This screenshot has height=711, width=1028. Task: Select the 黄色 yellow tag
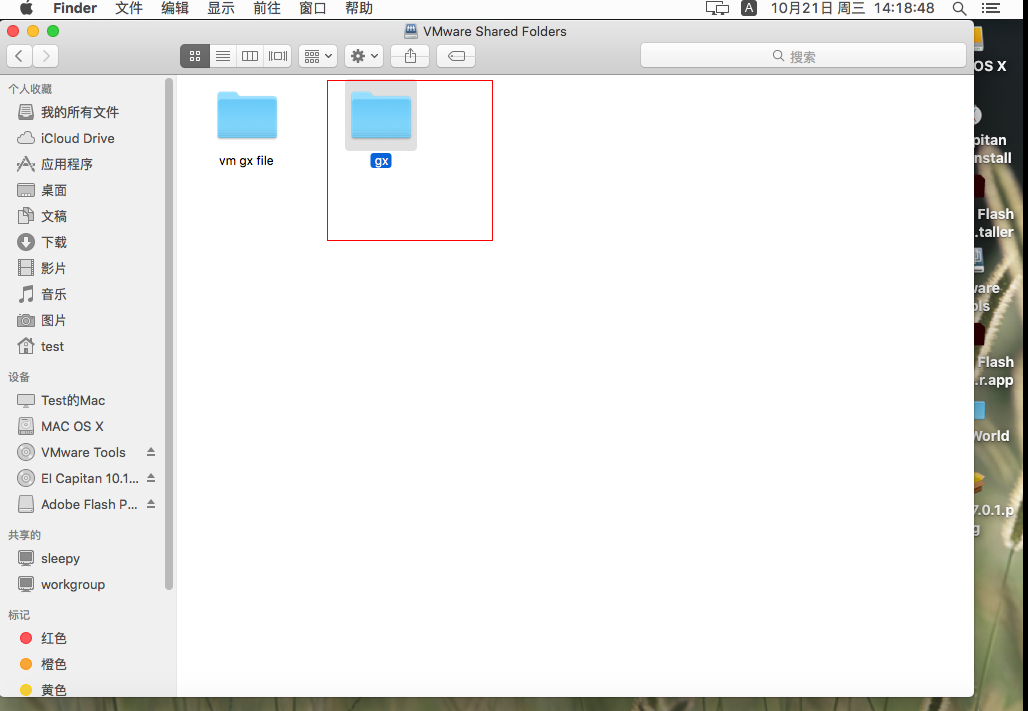point(43,690)
